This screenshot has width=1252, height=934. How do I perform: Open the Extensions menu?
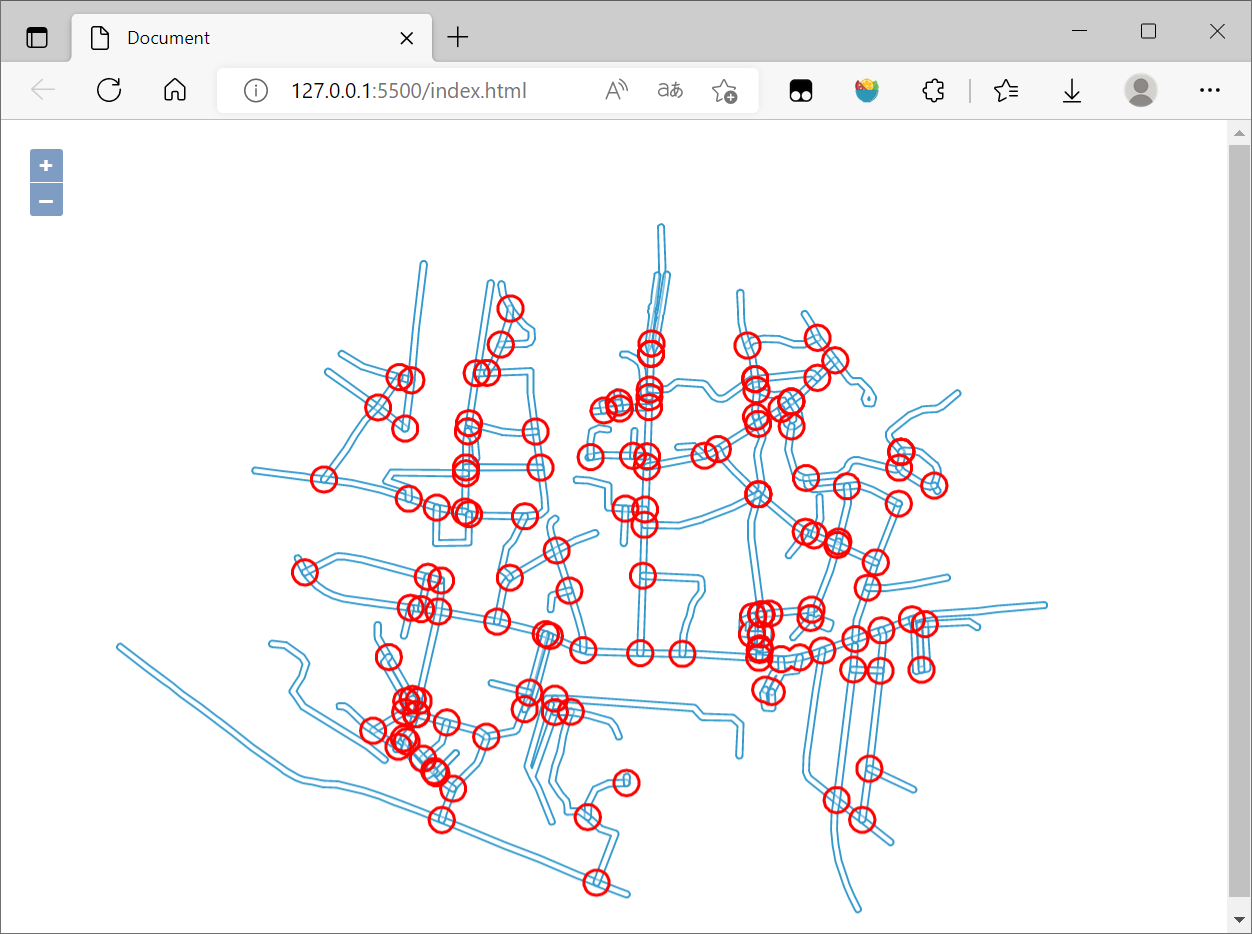click(933, 91)
